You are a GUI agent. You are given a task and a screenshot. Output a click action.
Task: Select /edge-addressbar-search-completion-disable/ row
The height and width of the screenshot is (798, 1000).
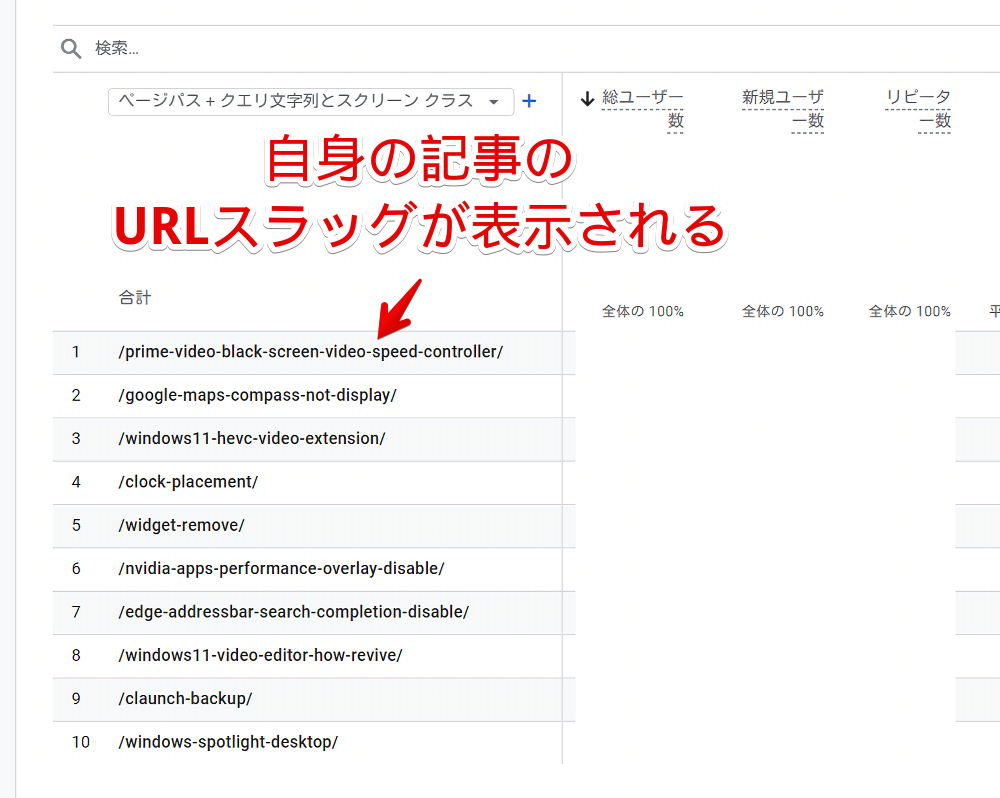click(314, 612)
